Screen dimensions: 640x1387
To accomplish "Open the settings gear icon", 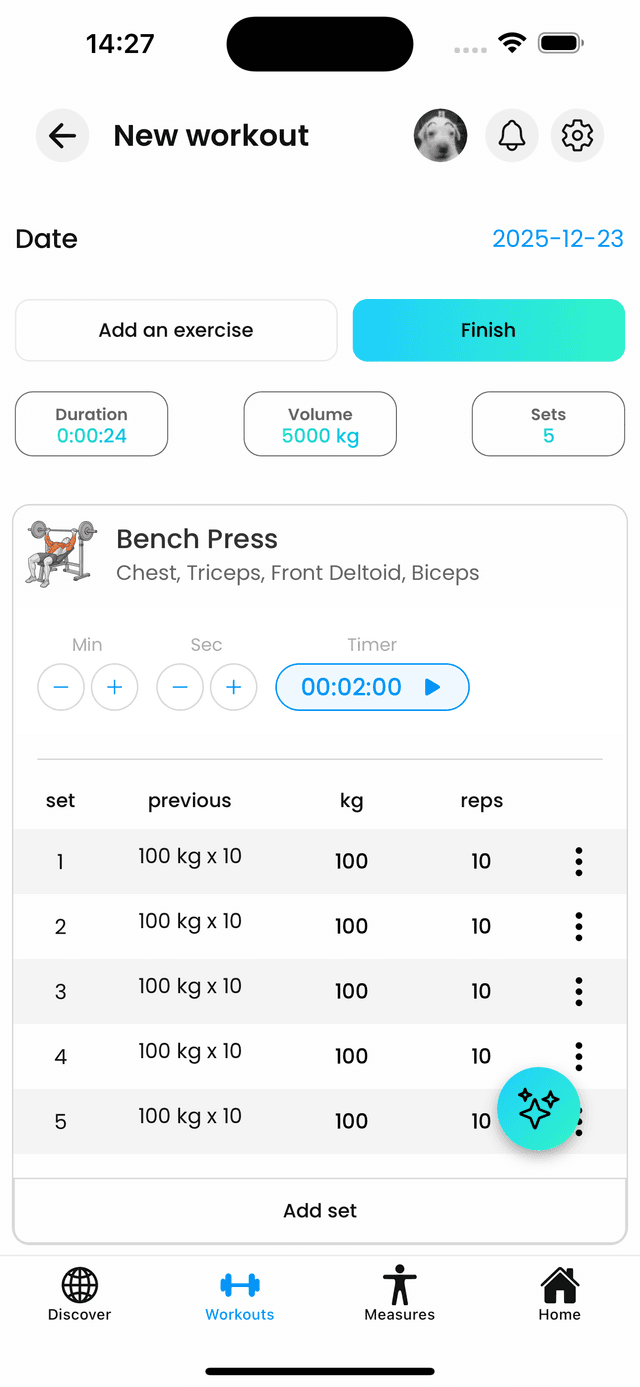I will 577,135.
